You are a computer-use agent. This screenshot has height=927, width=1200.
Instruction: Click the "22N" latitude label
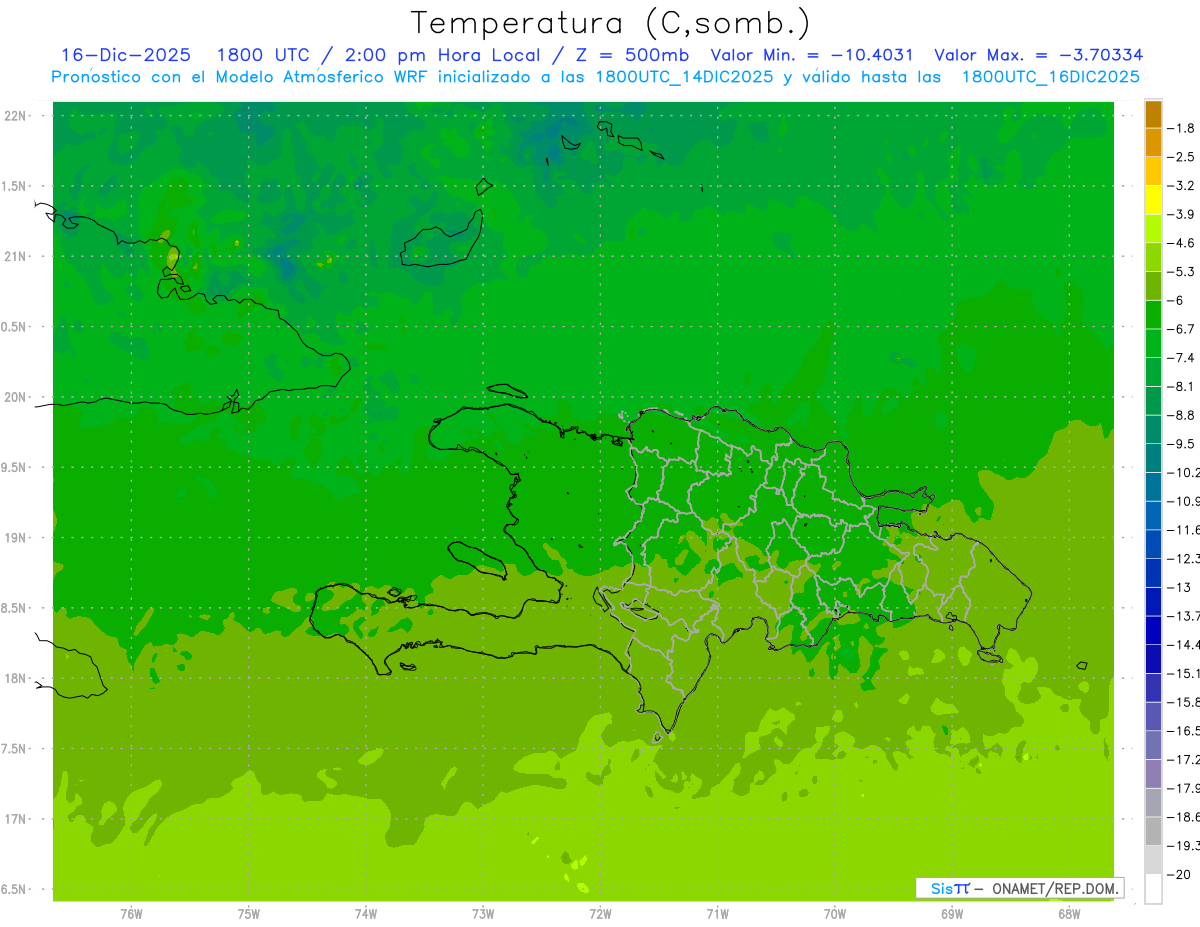pos(17,116)
